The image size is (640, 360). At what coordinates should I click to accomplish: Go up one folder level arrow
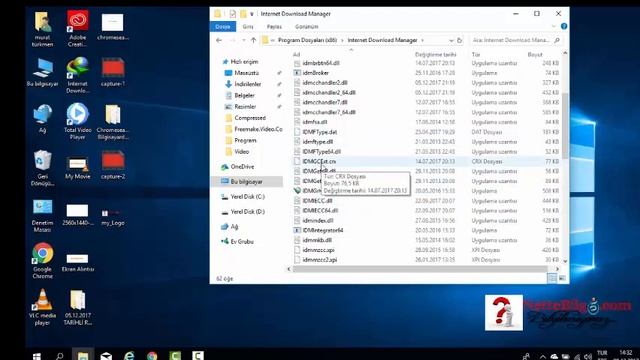coord(253,40)
